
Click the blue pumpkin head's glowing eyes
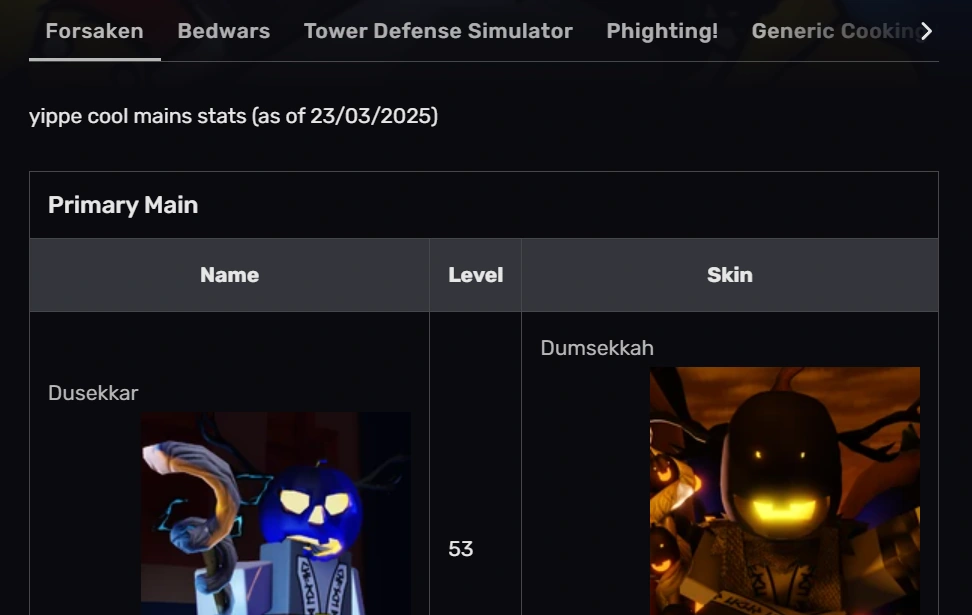pyautogui.click(x=315, y=502)
